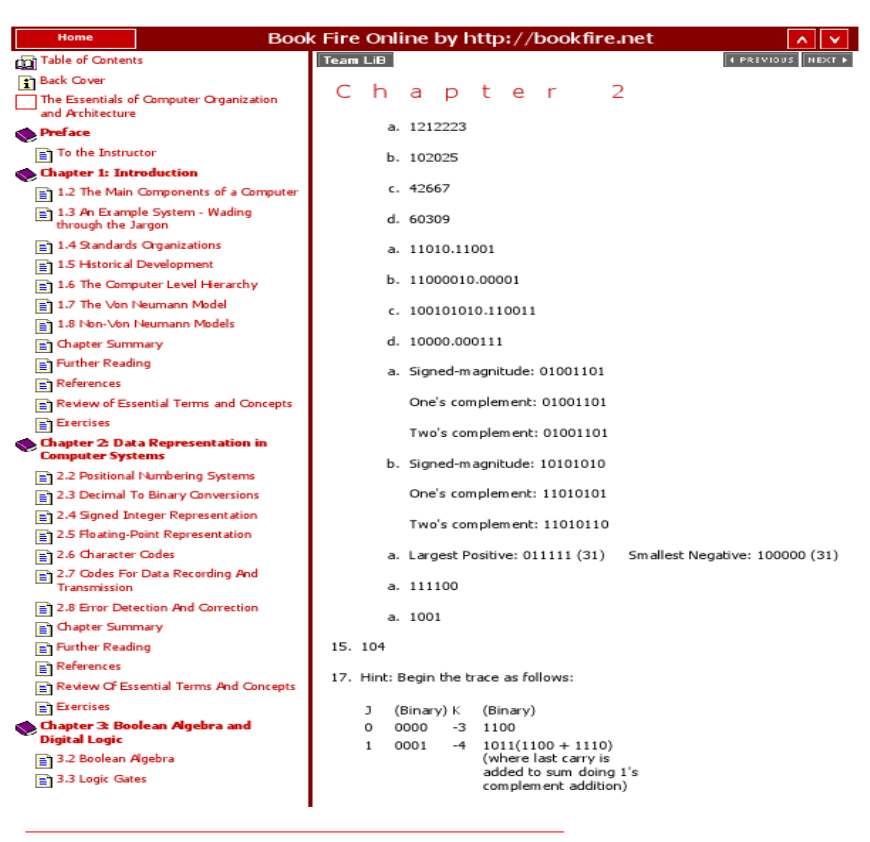Collapse Chapter 2 purple book icon

[x=26, y=445]
